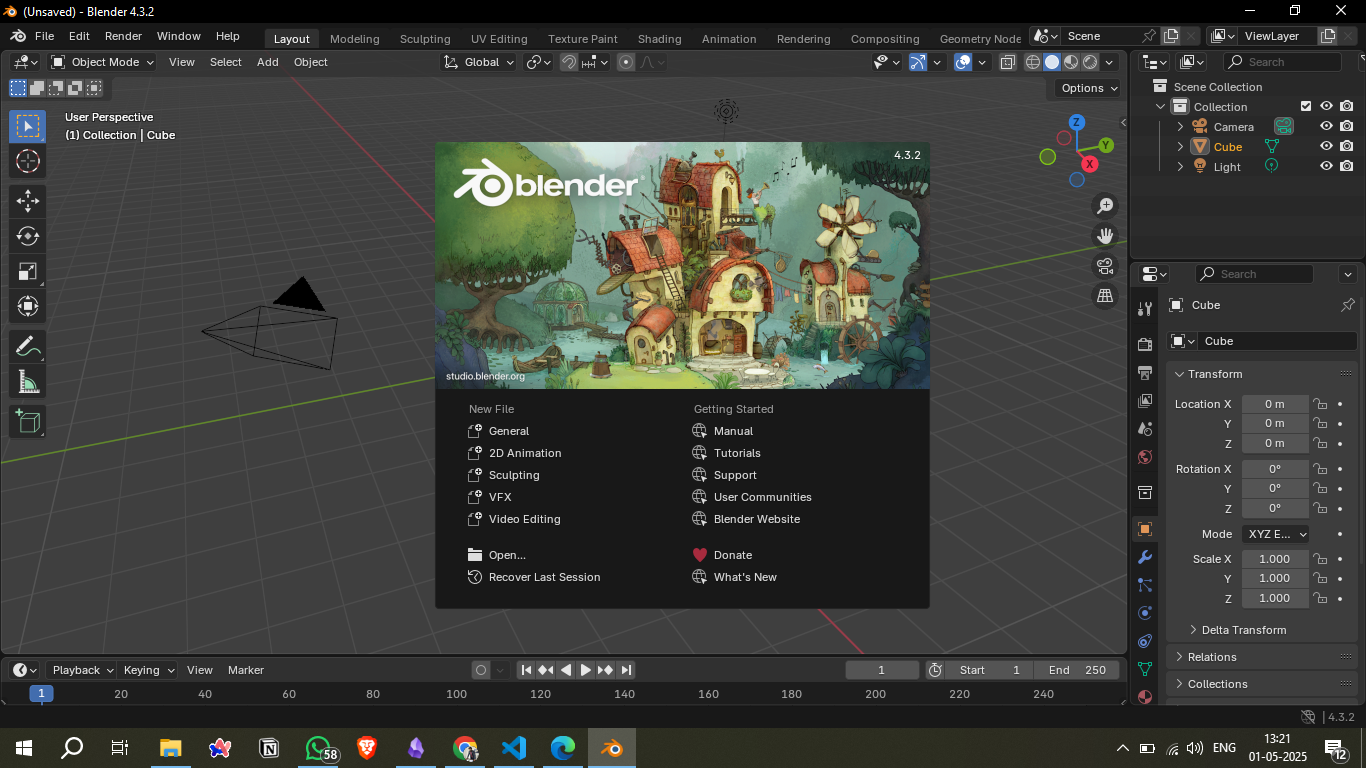1366x768 pixels.
Task: Select the Add Cube tool
Action: [x=27, y=422]
